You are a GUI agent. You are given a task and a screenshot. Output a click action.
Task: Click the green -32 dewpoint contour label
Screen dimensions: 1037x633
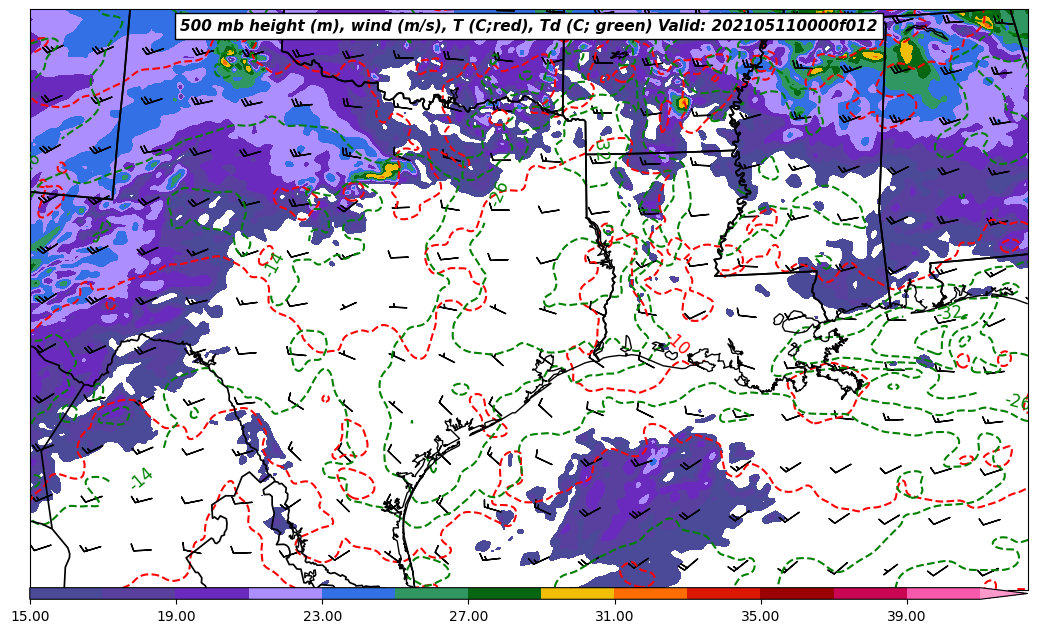point(949,313)
